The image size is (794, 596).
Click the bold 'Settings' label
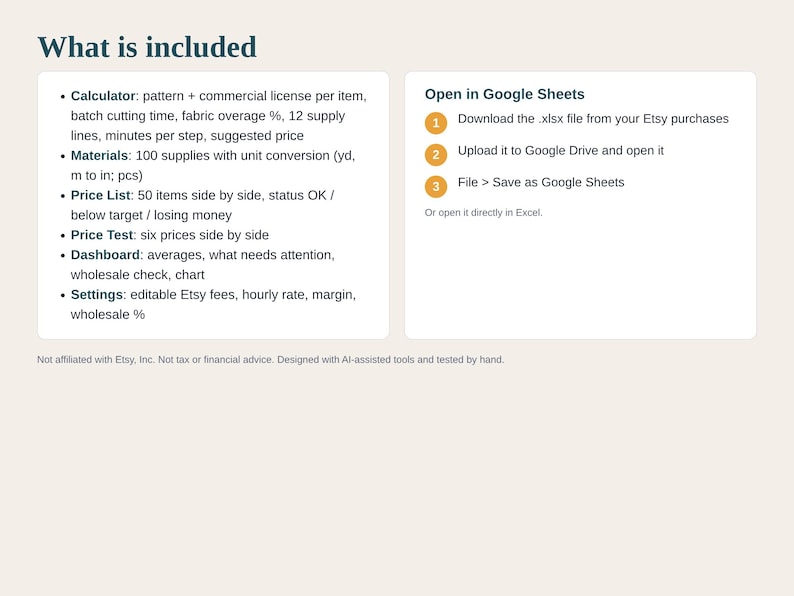pos(97,295)
